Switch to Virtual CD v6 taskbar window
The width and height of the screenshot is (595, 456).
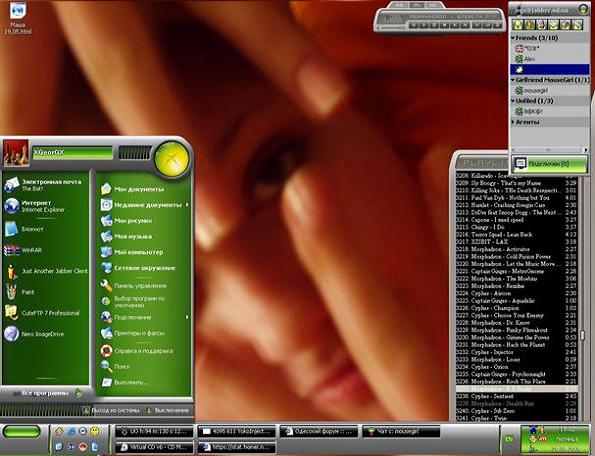pyautogui.click(x=154, y=447)
